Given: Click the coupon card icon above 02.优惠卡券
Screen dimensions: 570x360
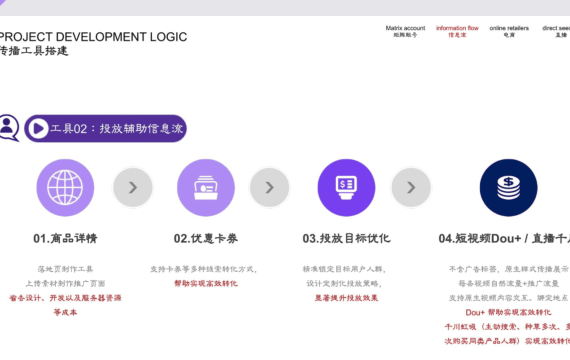Looking at the screenshot, I should (x=206, y=188).
